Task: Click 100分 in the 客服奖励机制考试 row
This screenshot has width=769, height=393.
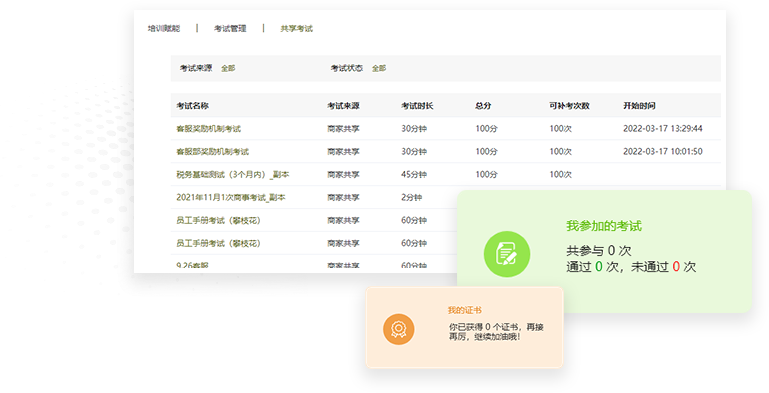Action: (487, 129)
